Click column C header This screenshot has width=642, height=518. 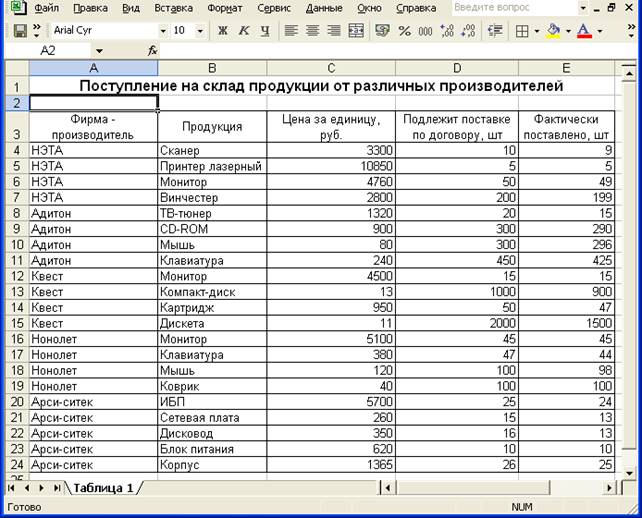(330, 67)
